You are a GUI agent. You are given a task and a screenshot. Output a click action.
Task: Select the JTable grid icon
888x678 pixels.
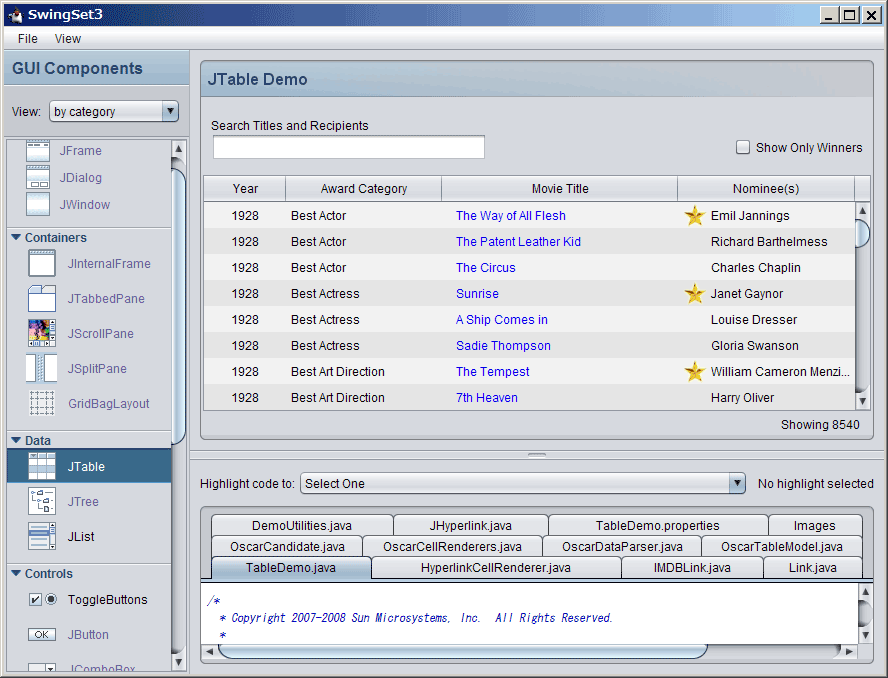[x=42, y=466]
